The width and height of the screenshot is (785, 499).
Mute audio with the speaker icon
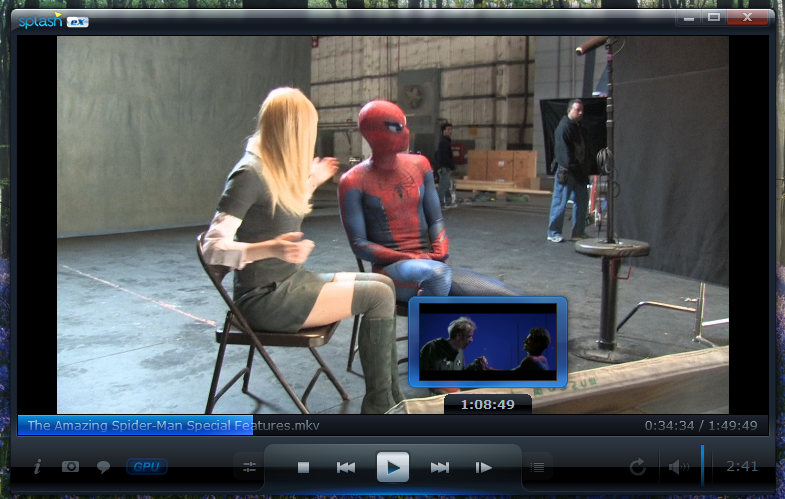[x=679, y=467]
